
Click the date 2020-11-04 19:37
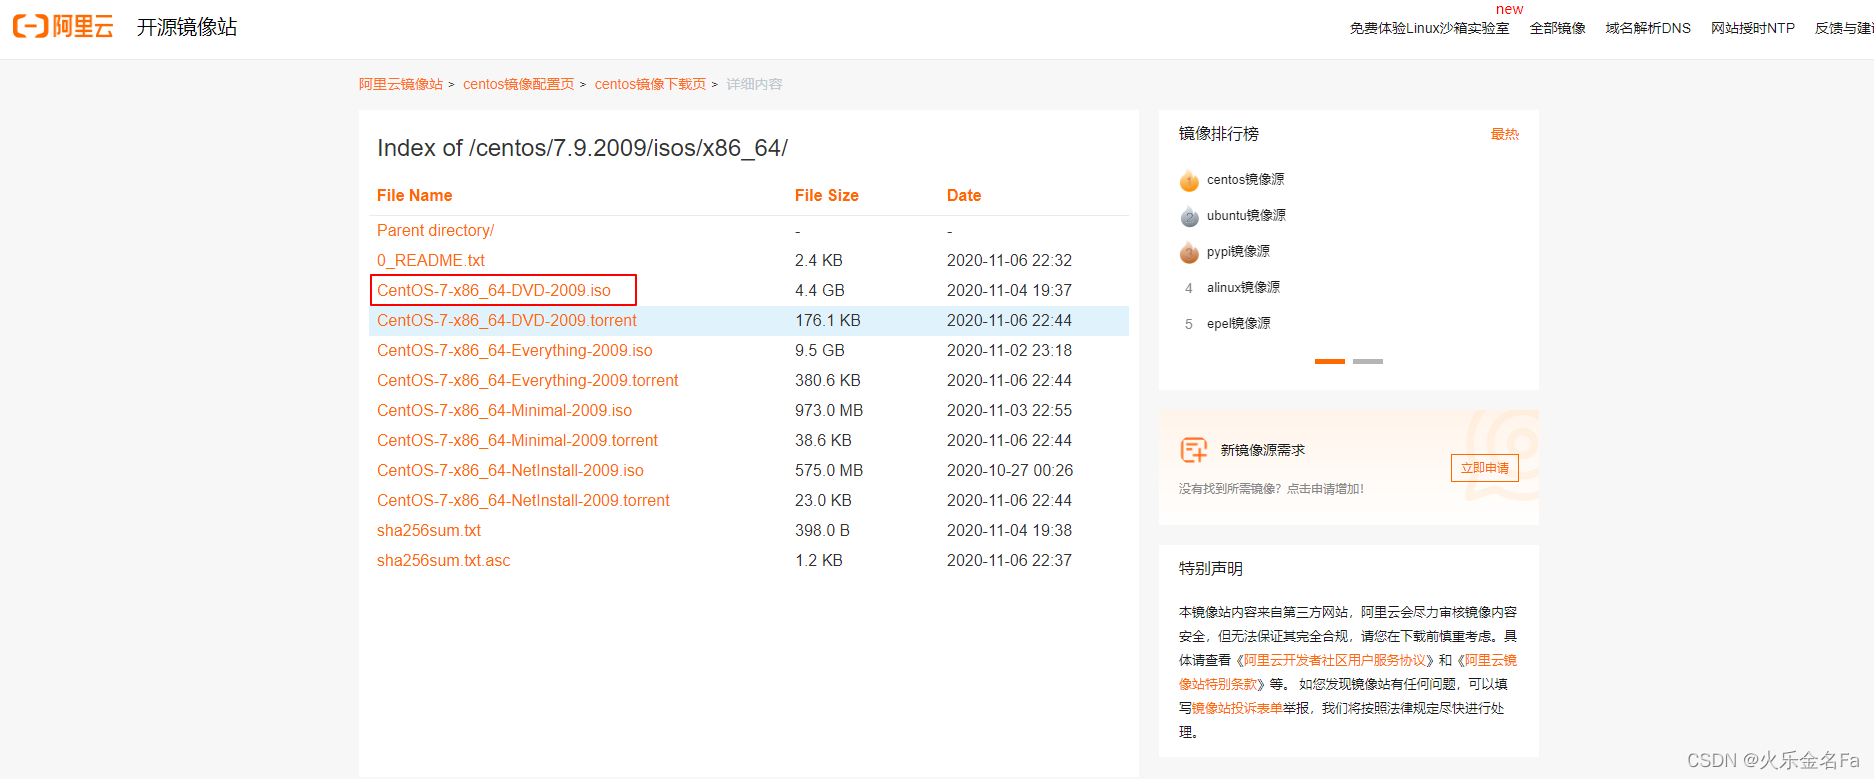pos(1009,290)
